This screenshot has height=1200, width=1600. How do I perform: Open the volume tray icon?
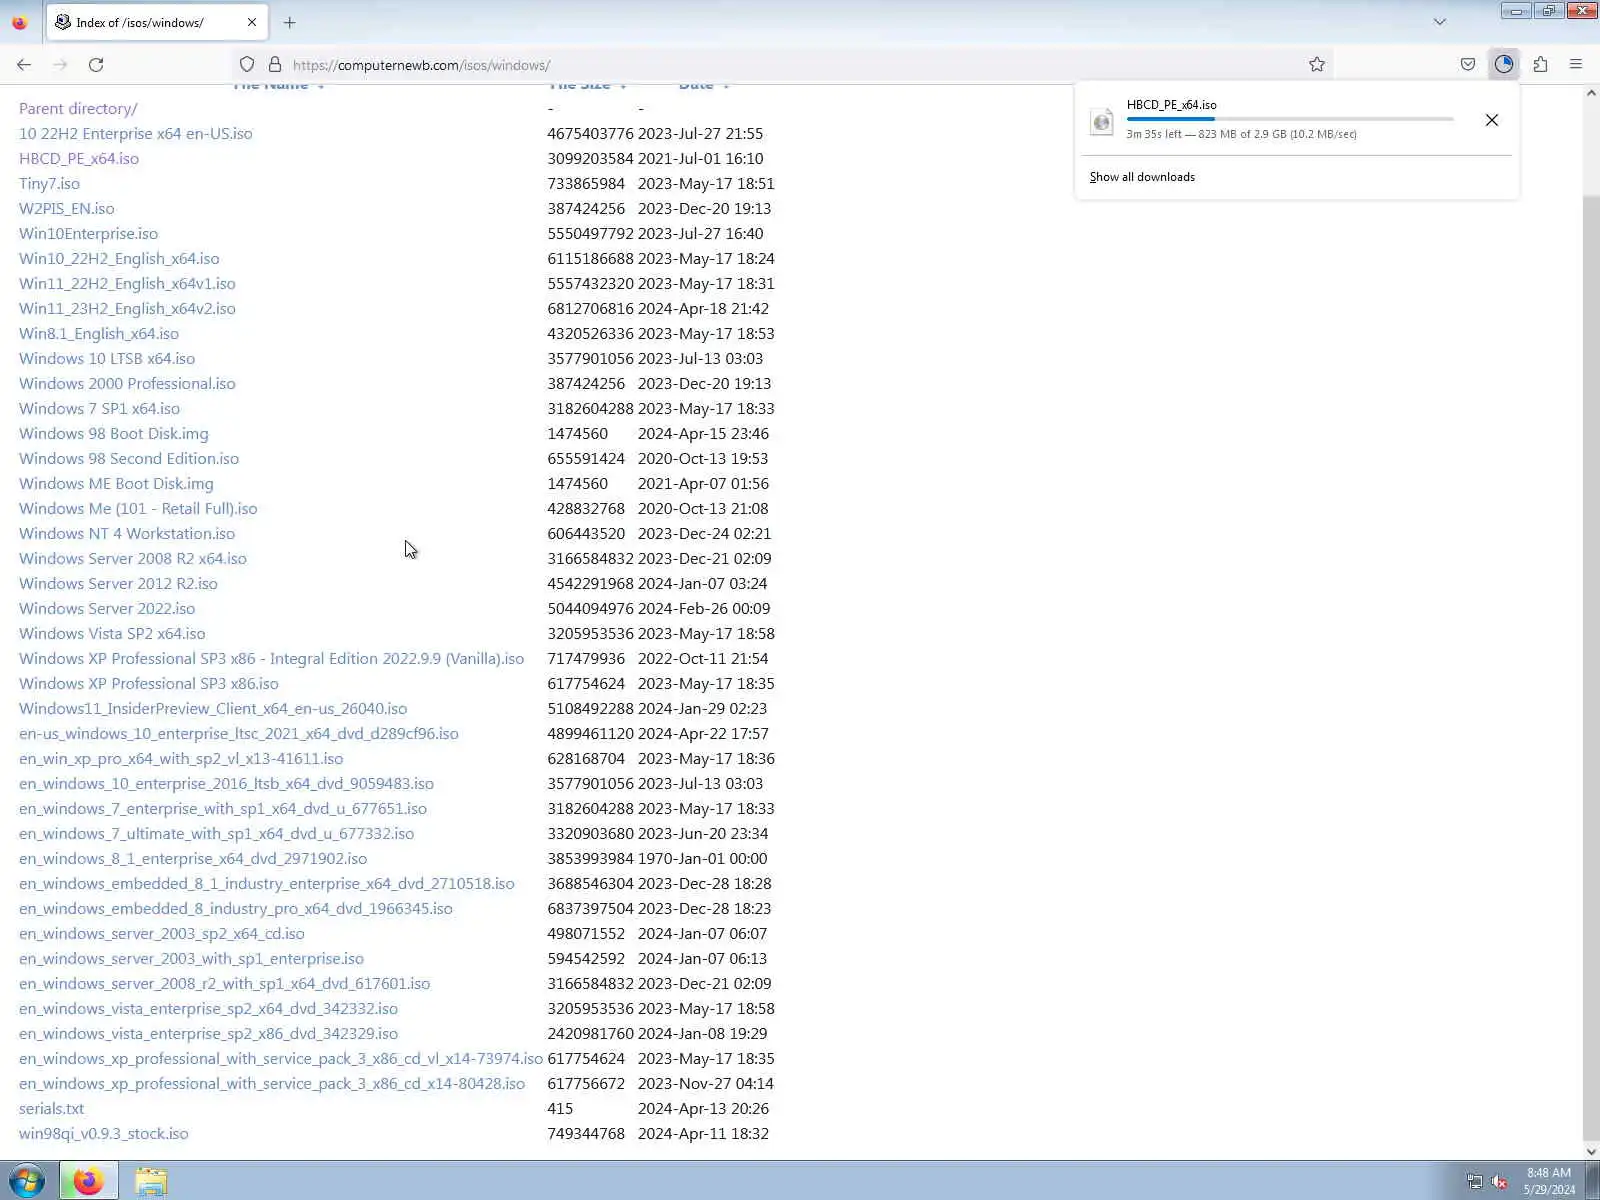[1499, 1182]
